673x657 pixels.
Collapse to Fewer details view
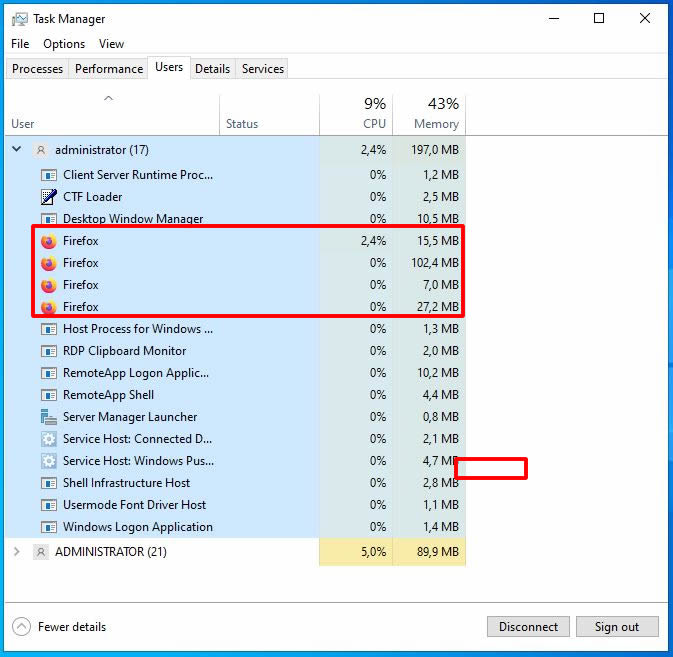[x=59, y=627]
